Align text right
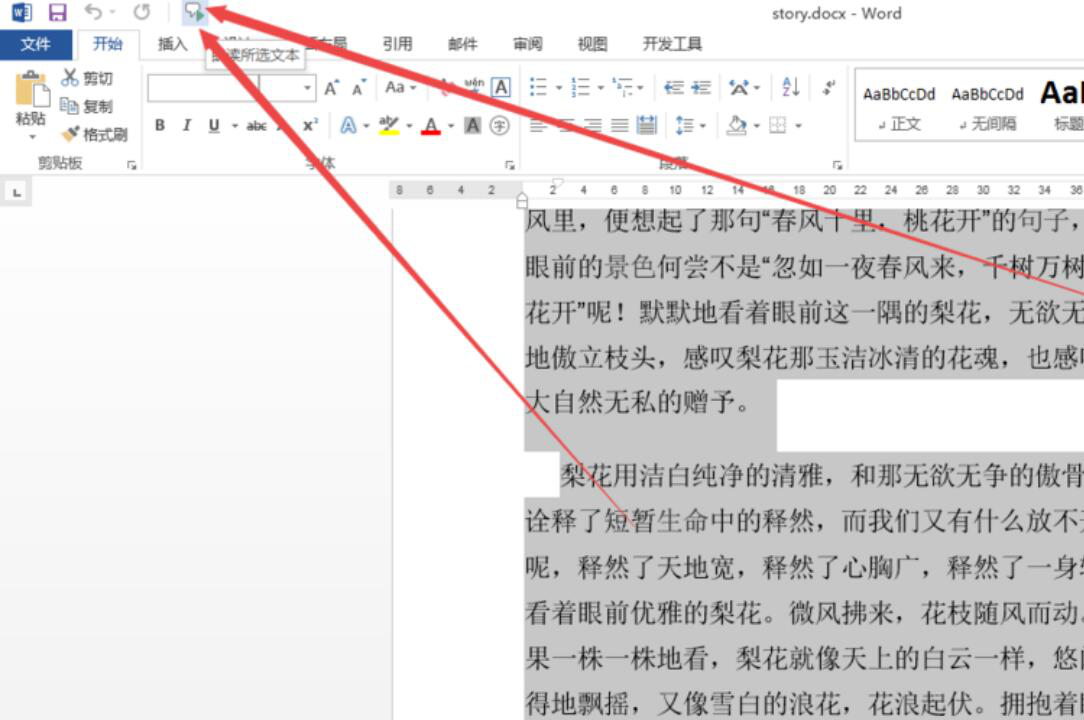1084x720 pixels. pos(592,125)
